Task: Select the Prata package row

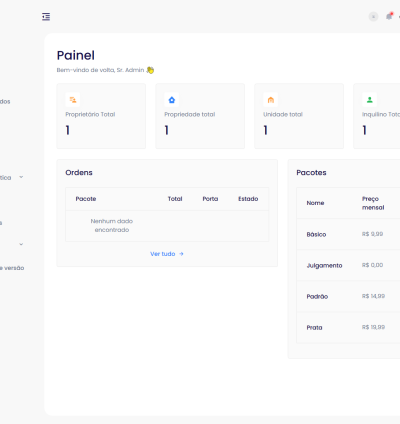Action: tap(348, 327)
